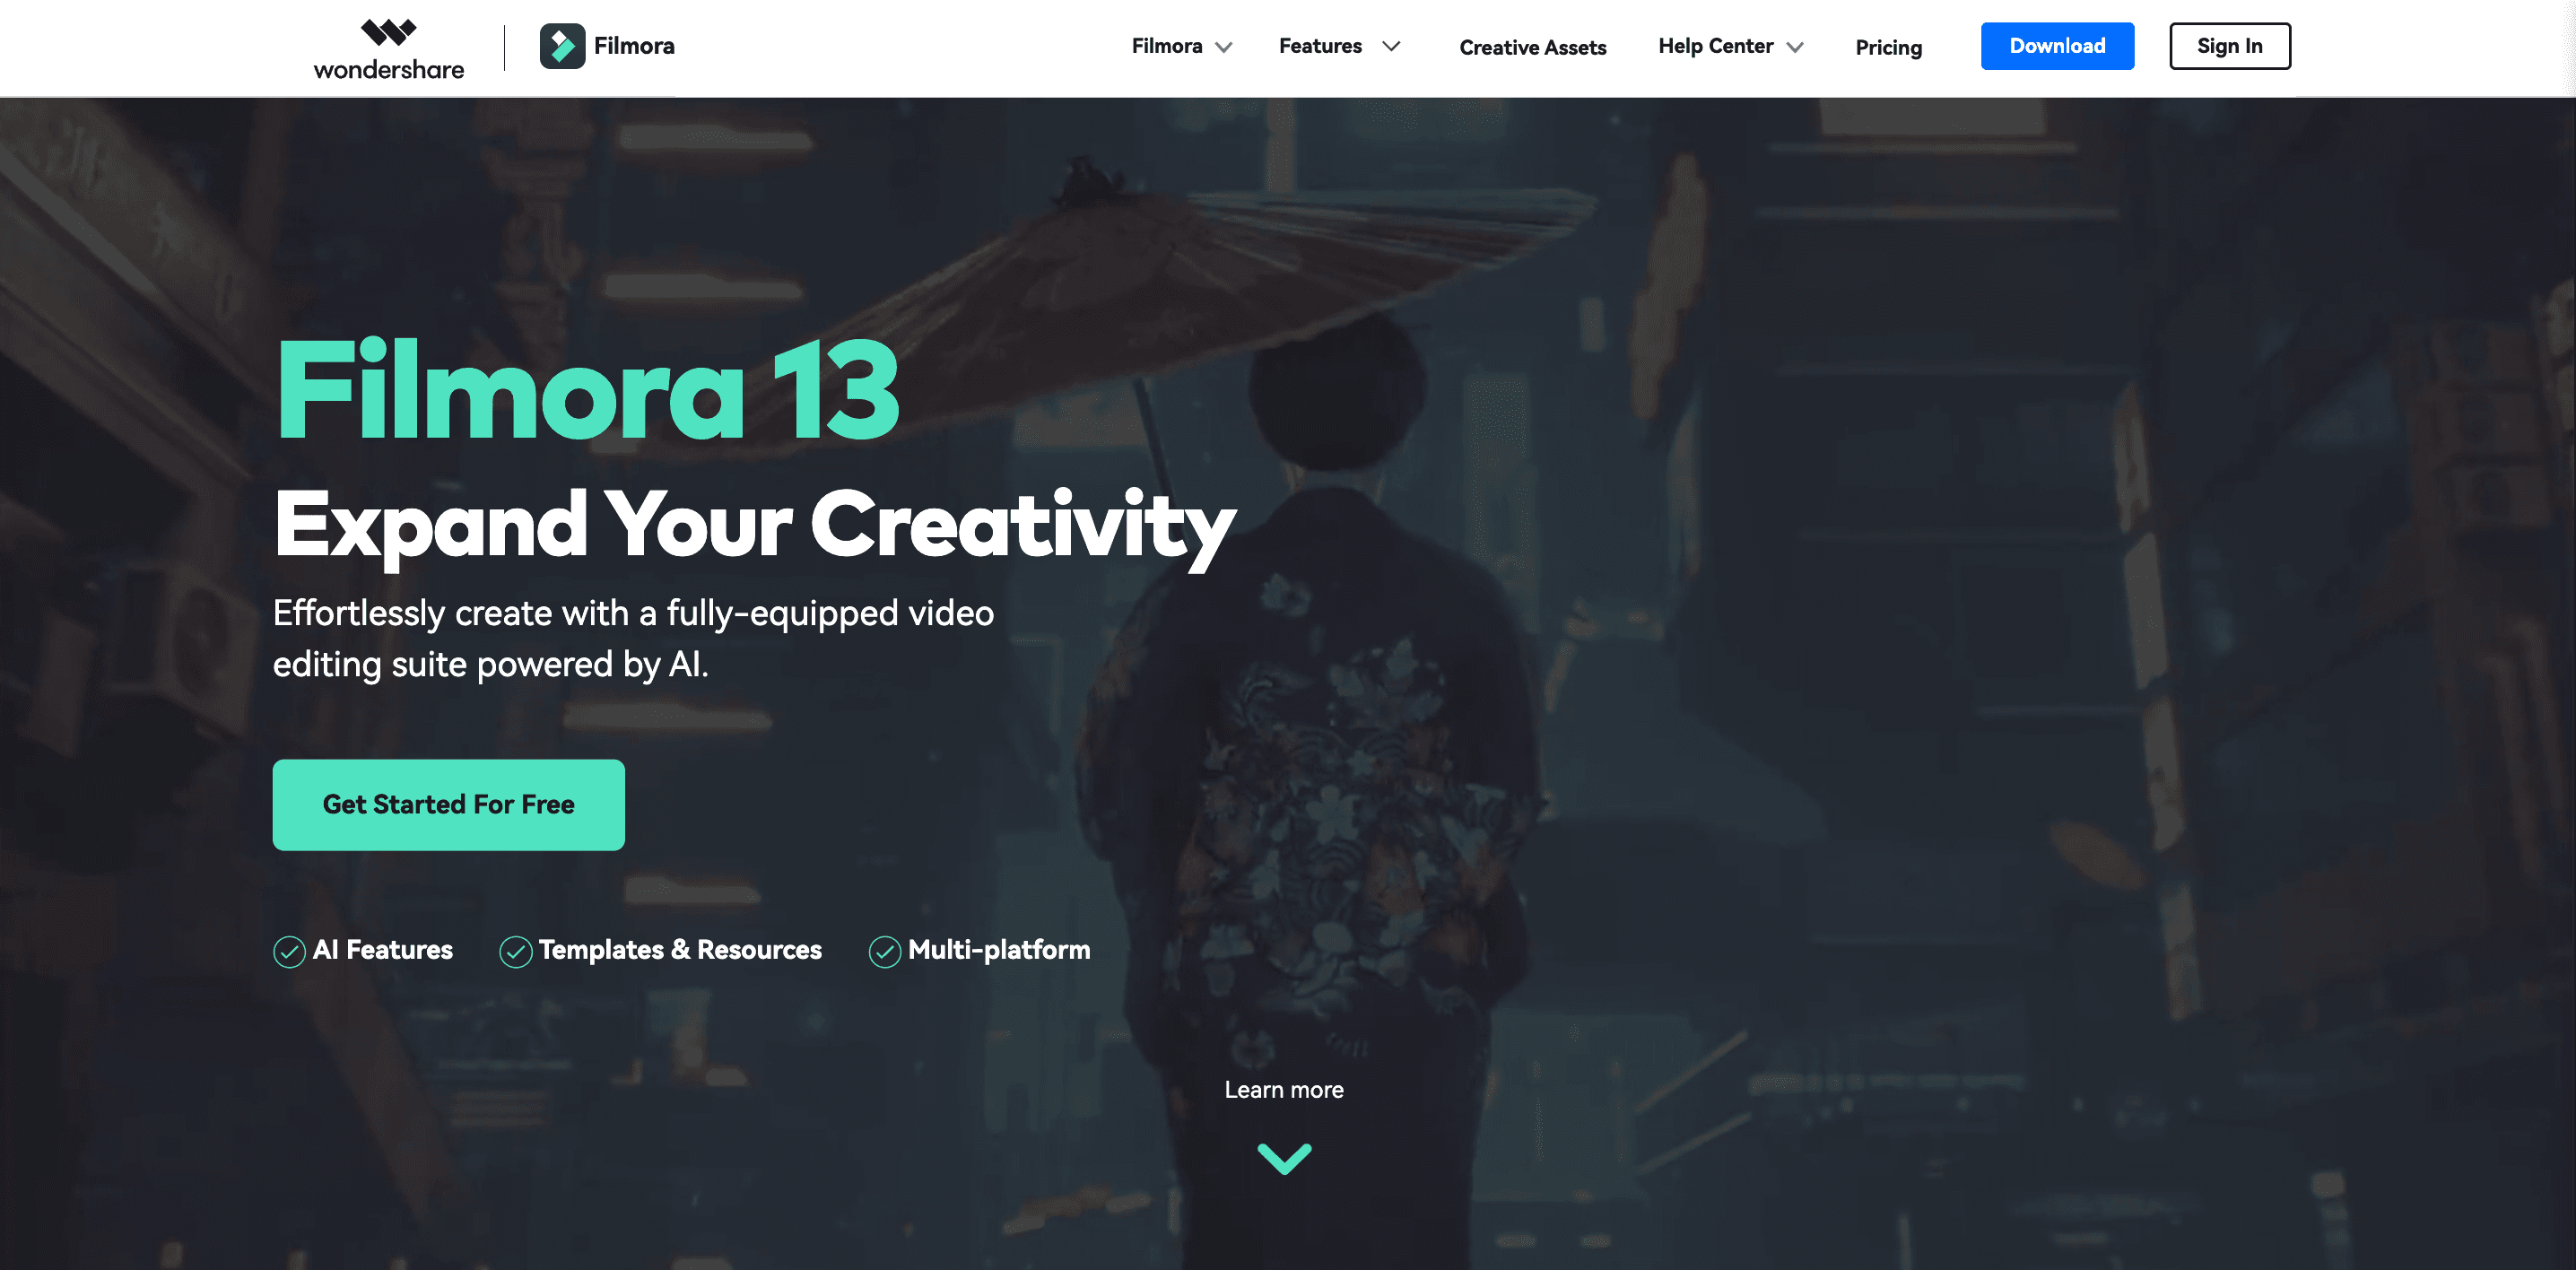Click the Wondershare logo icon
The height and width of the screenshot is (1270, 2576).
point(387,30)
